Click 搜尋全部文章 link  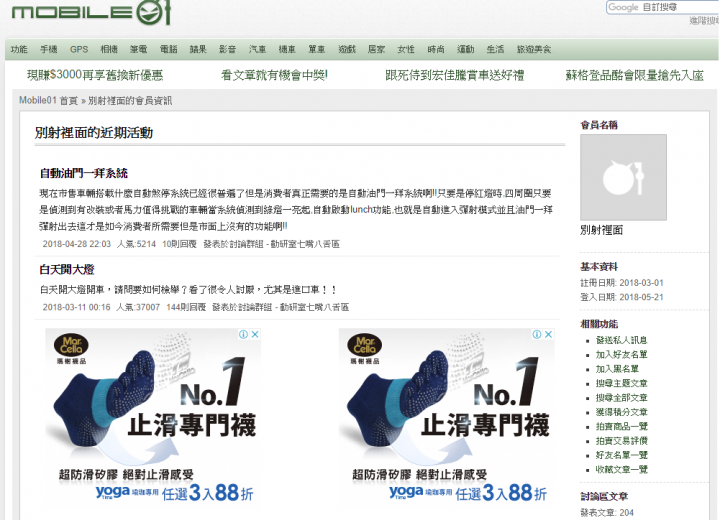621,397
